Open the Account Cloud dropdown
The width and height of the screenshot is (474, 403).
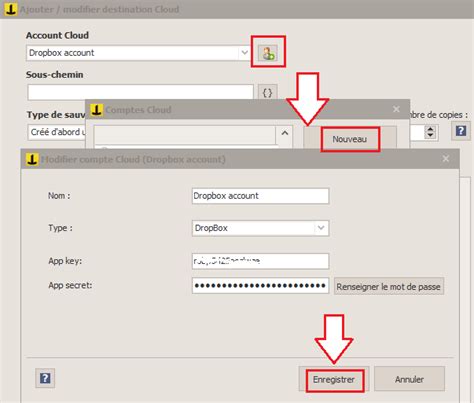[244, 53]
